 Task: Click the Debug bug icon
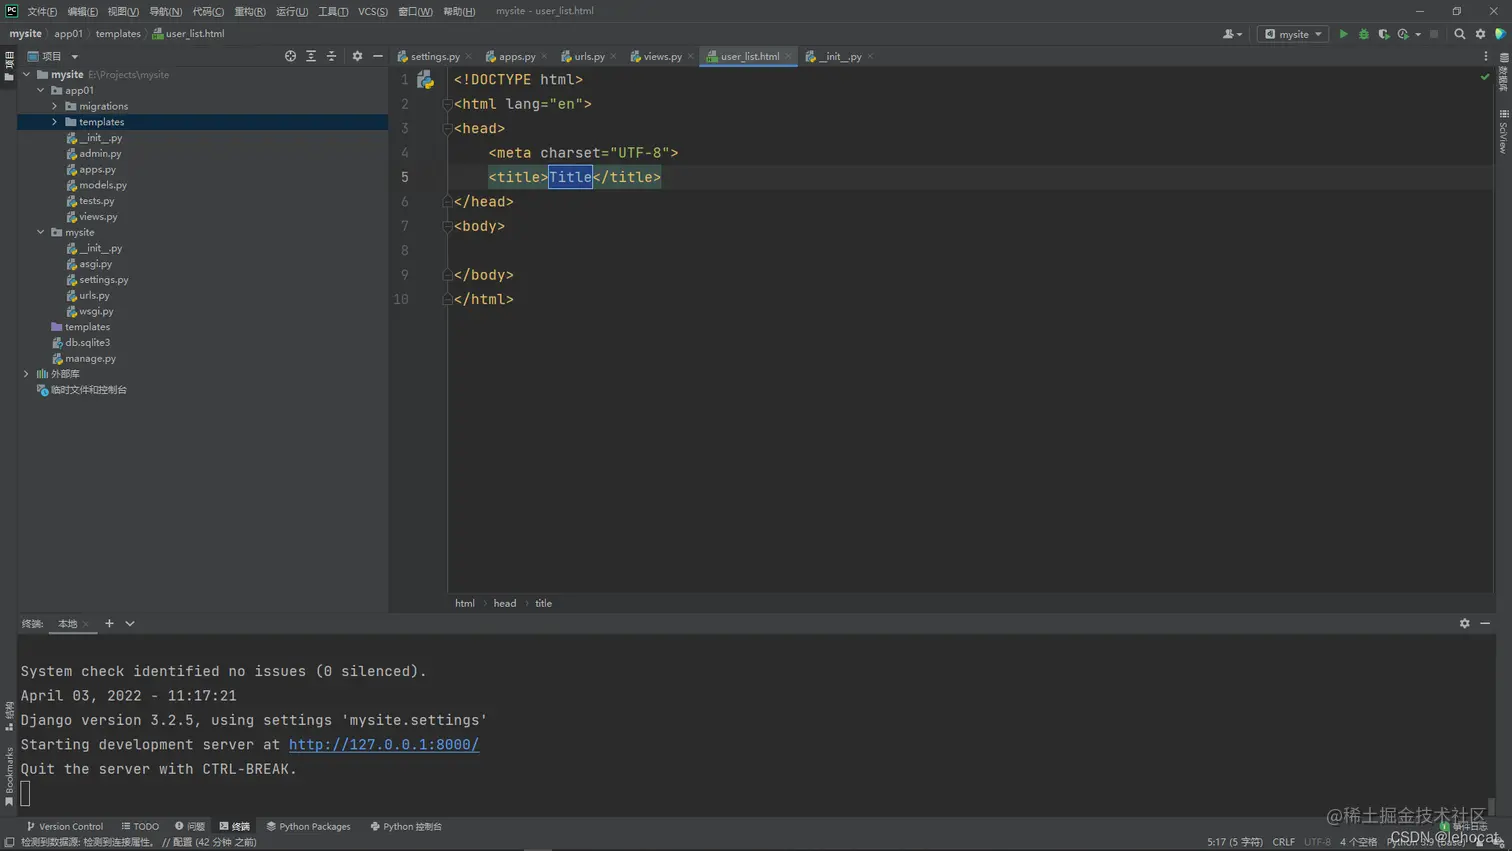coord(1363,34)
